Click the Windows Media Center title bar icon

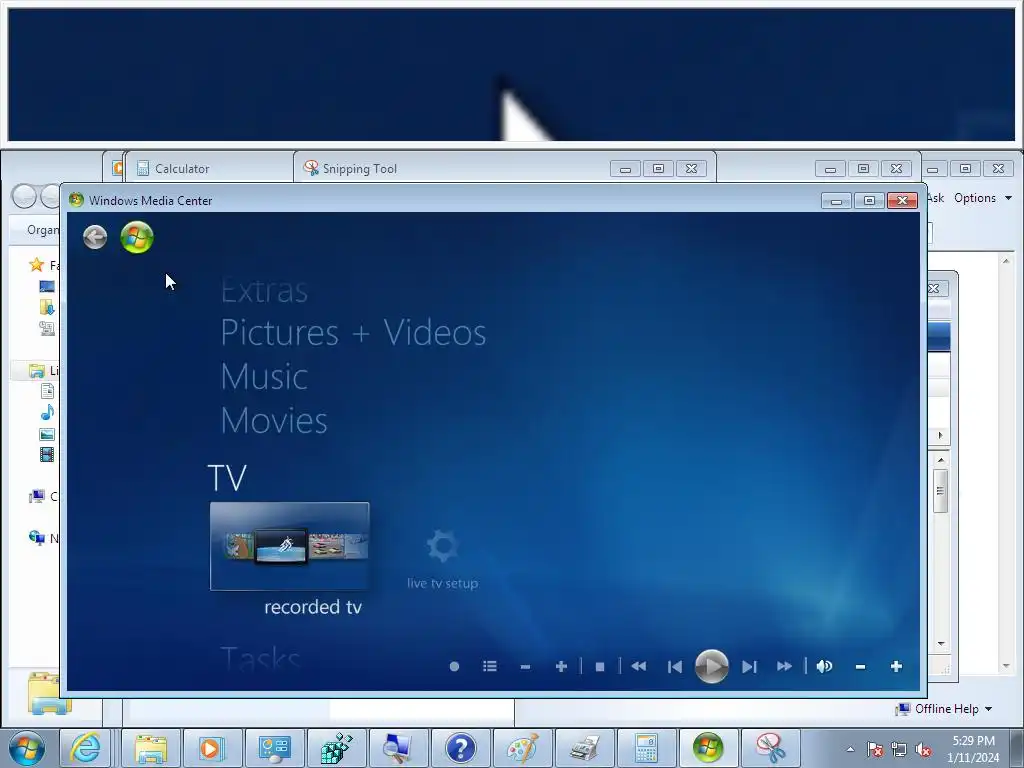[x=76, y=200]
